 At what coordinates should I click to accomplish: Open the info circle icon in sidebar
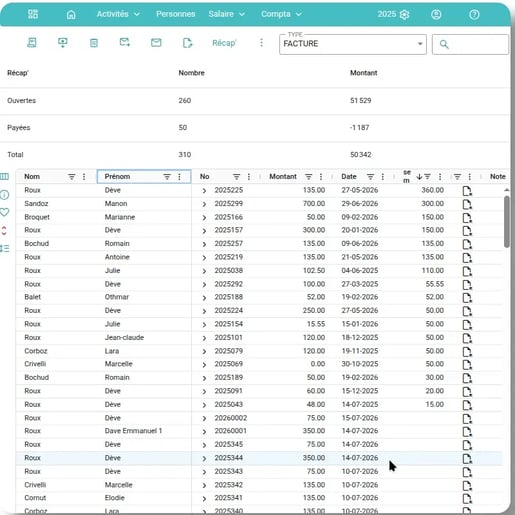[x=4, y=195]
